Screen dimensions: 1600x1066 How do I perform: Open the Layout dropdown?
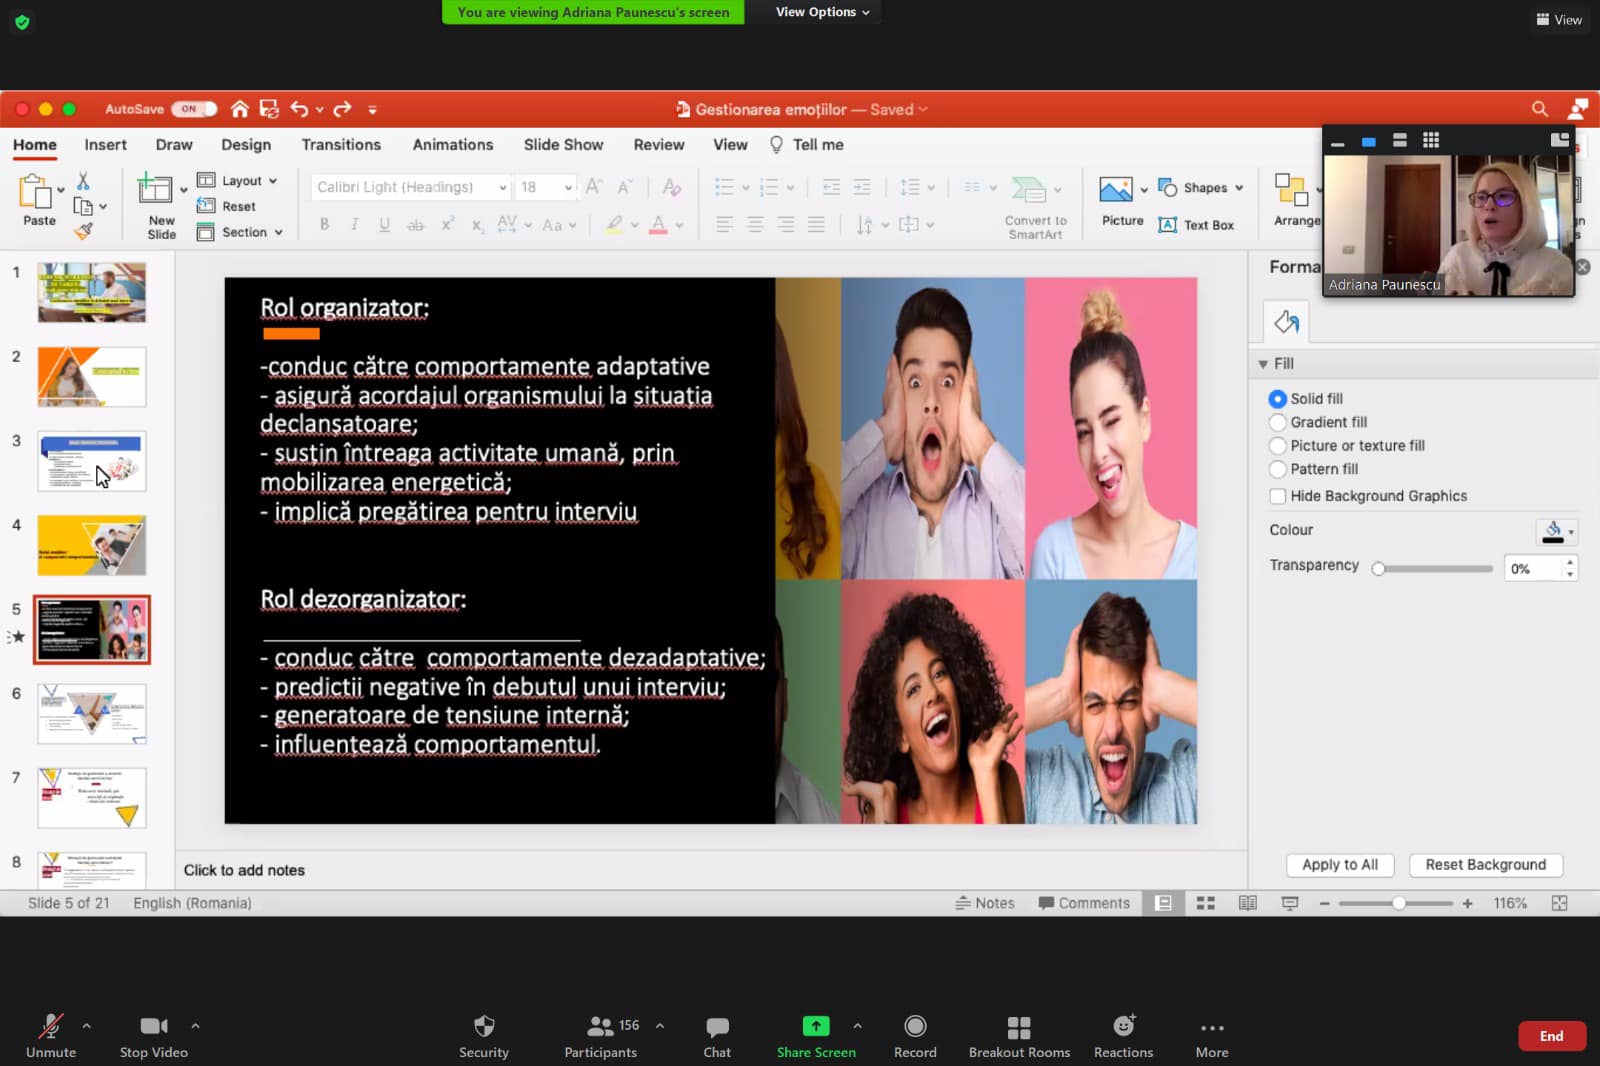237,181
